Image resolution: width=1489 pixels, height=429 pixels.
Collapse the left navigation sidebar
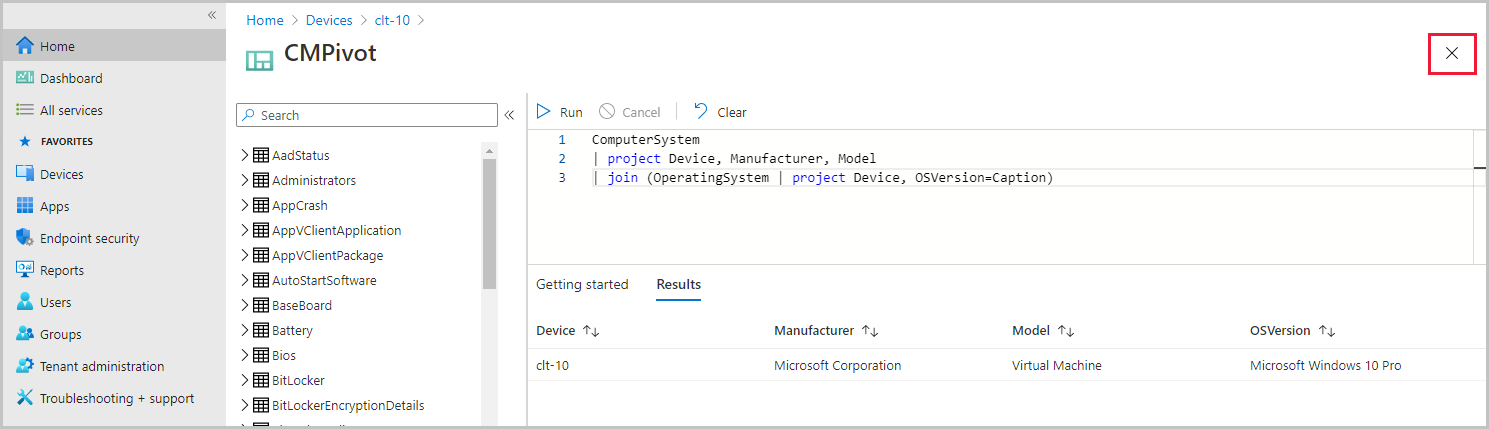pos(212,15)
